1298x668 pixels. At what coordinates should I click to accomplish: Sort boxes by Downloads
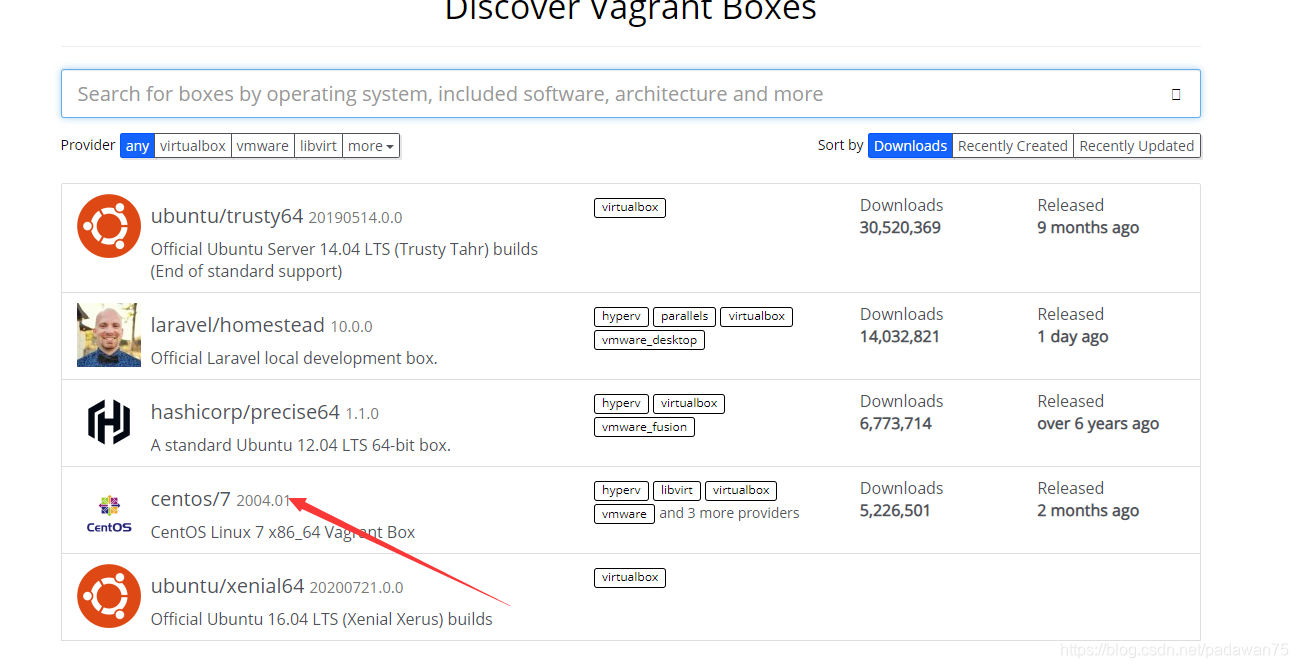coord(910,146)
